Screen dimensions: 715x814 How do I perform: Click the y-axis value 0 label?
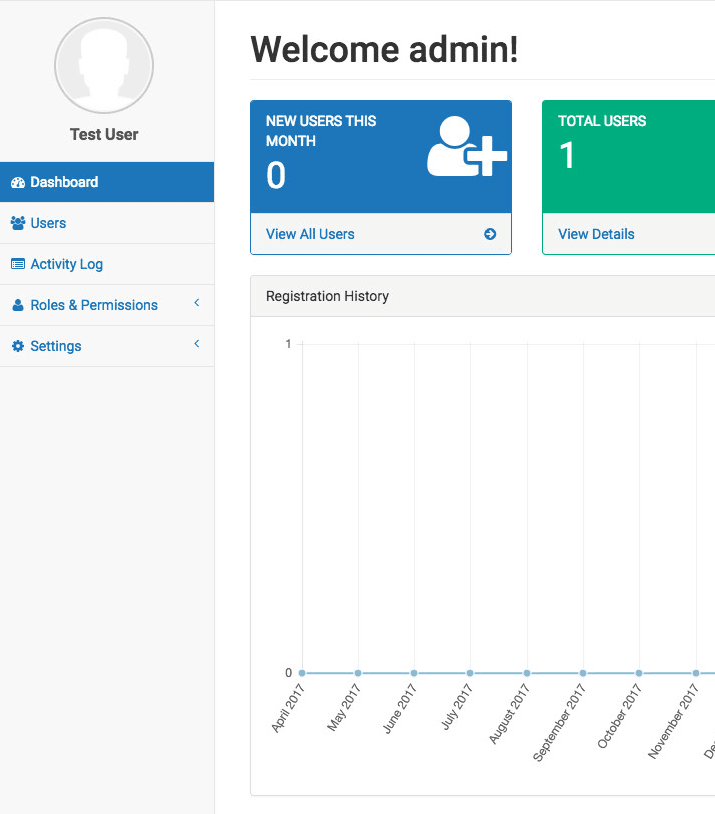[x=288, y=673]
